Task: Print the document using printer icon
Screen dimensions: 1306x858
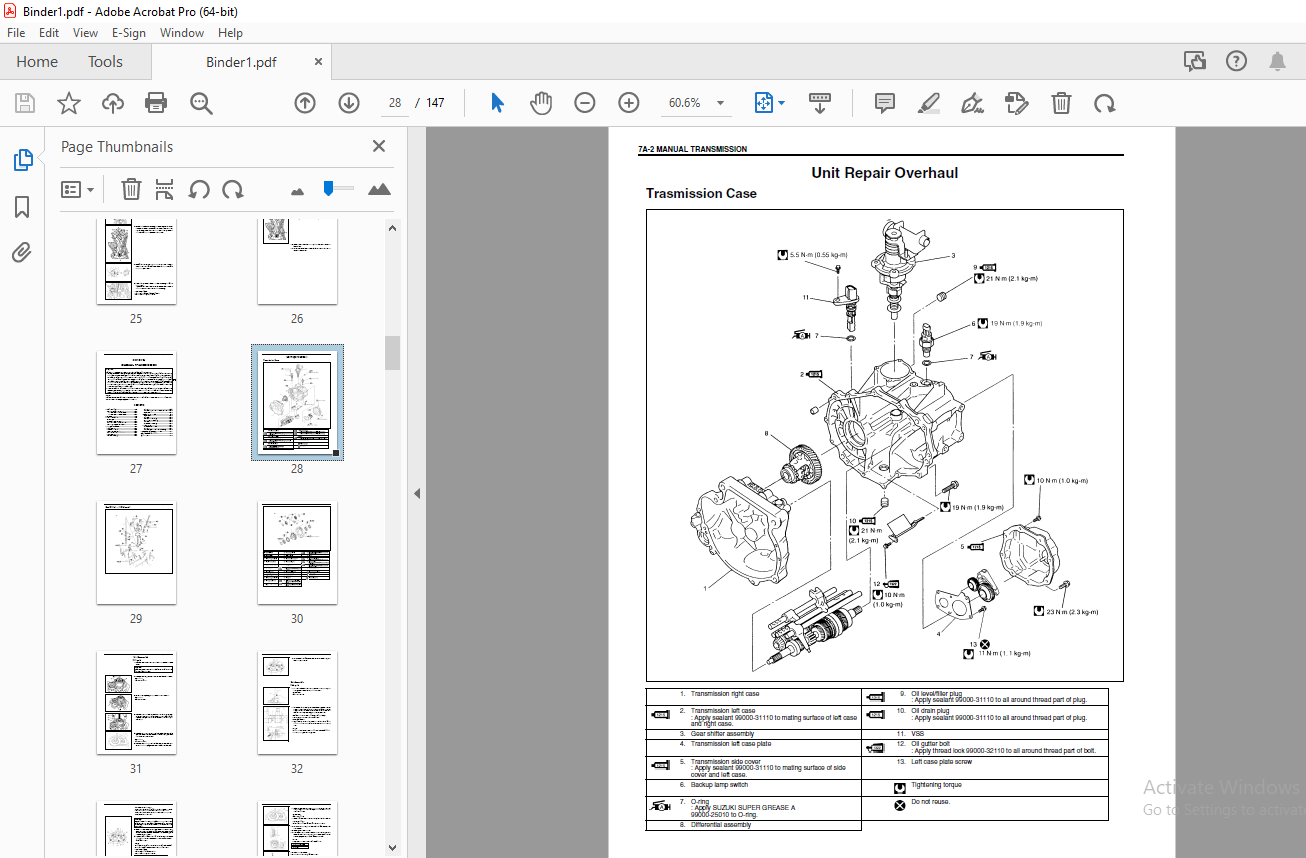Action: point(156,103)
